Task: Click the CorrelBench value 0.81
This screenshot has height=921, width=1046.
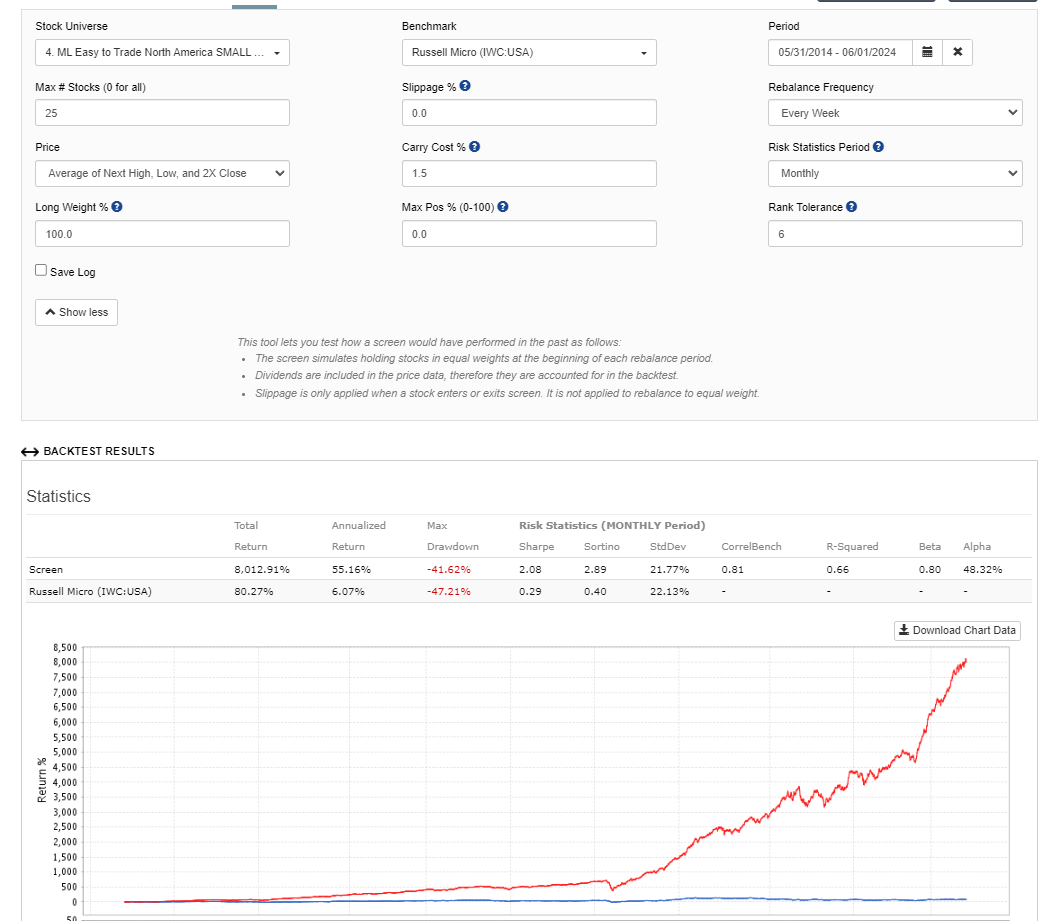Action: [x=732, y=570]
